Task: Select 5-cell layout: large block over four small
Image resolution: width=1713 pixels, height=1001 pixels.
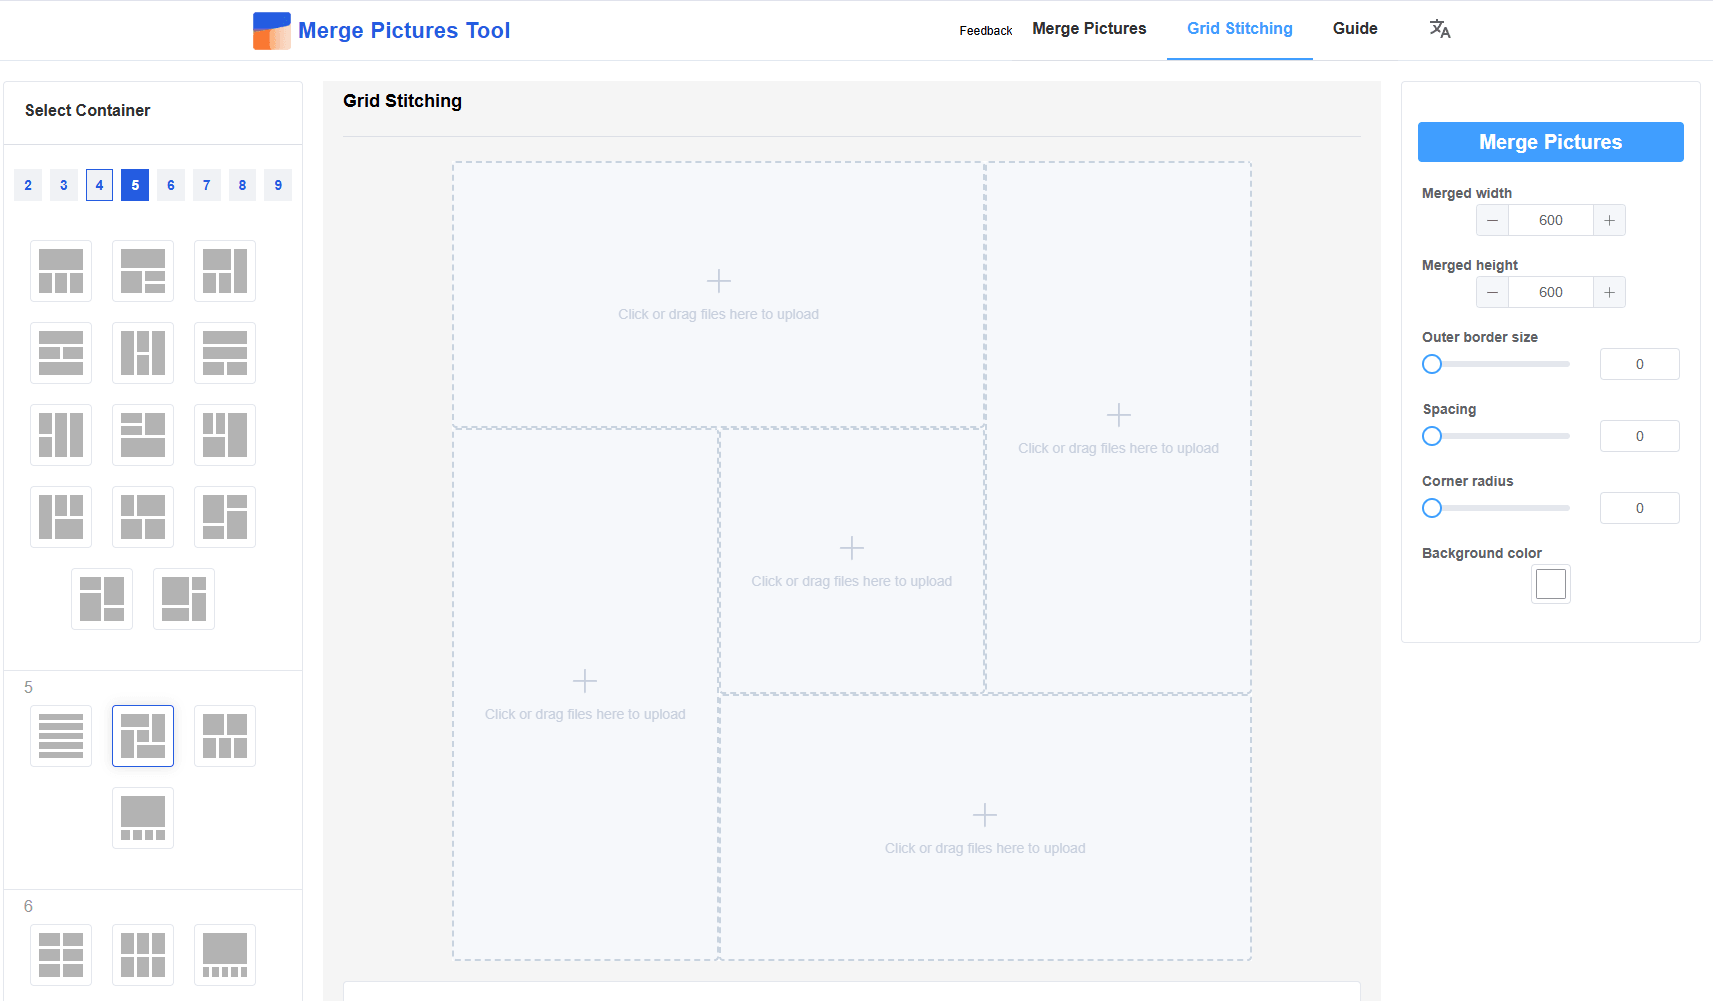Action: (x=143, y=818)
